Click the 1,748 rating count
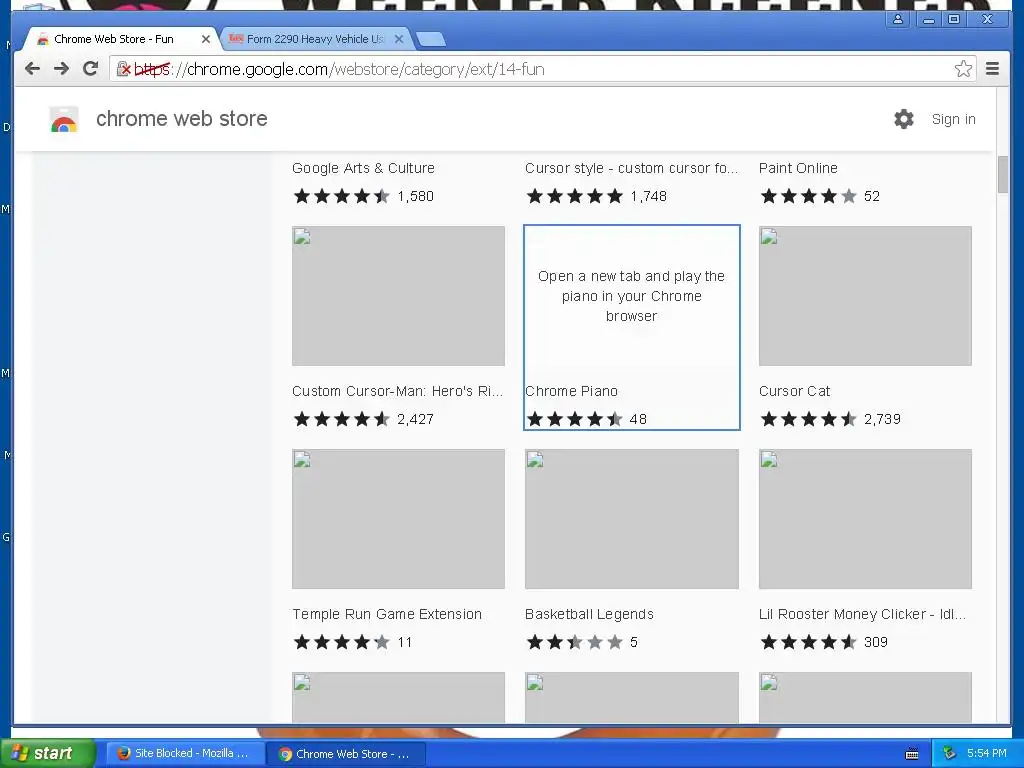 click(648, 196)
